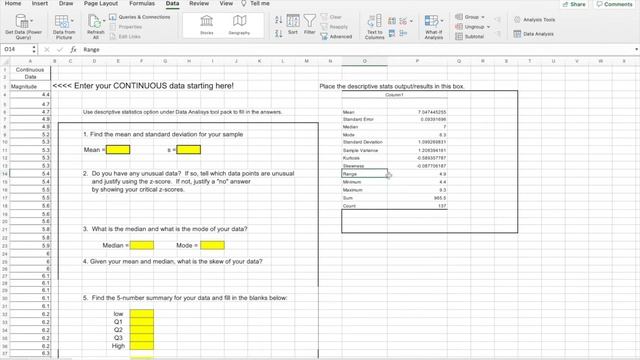Click the yellow Median answer cell
This screenshot has width=640, height=360.
[142, 245]
